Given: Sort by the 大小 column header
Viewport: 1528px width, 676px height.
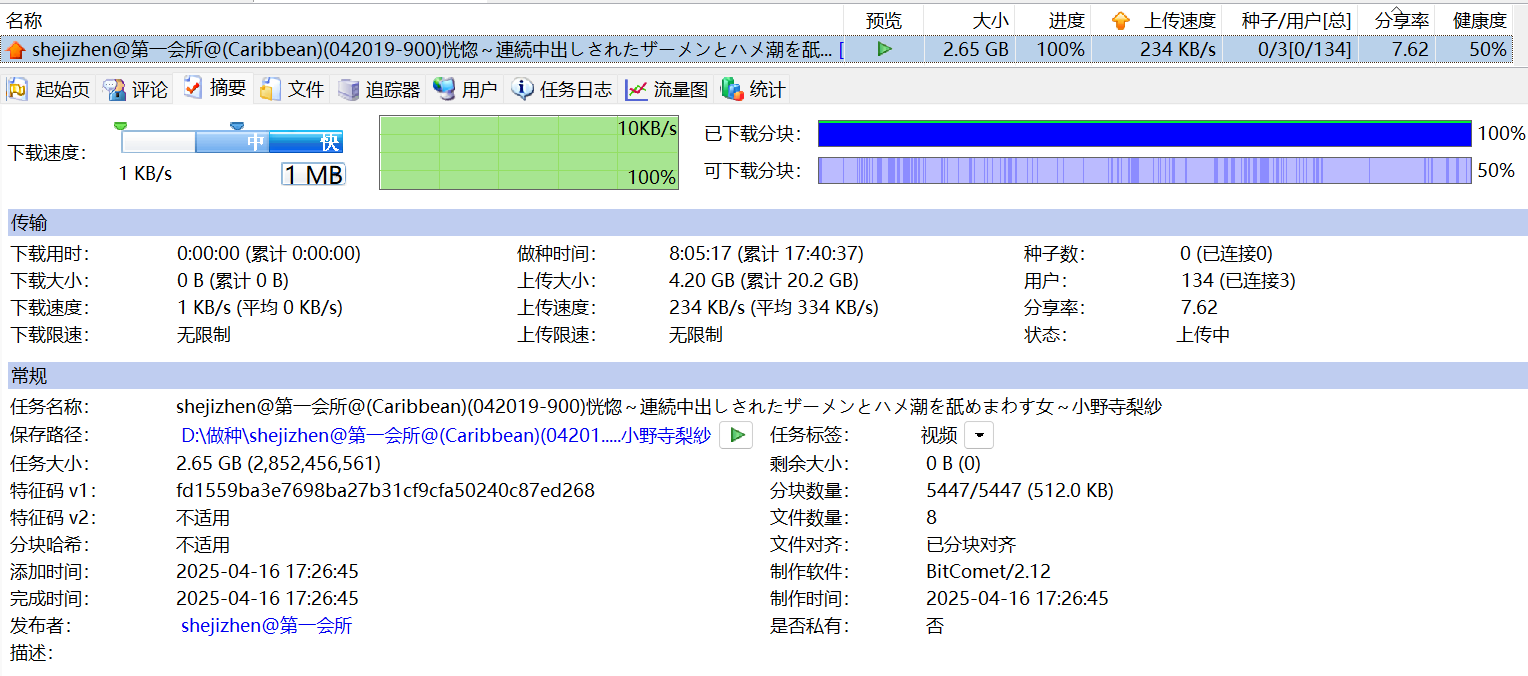Looking at the screenshot, I should 969,20.
